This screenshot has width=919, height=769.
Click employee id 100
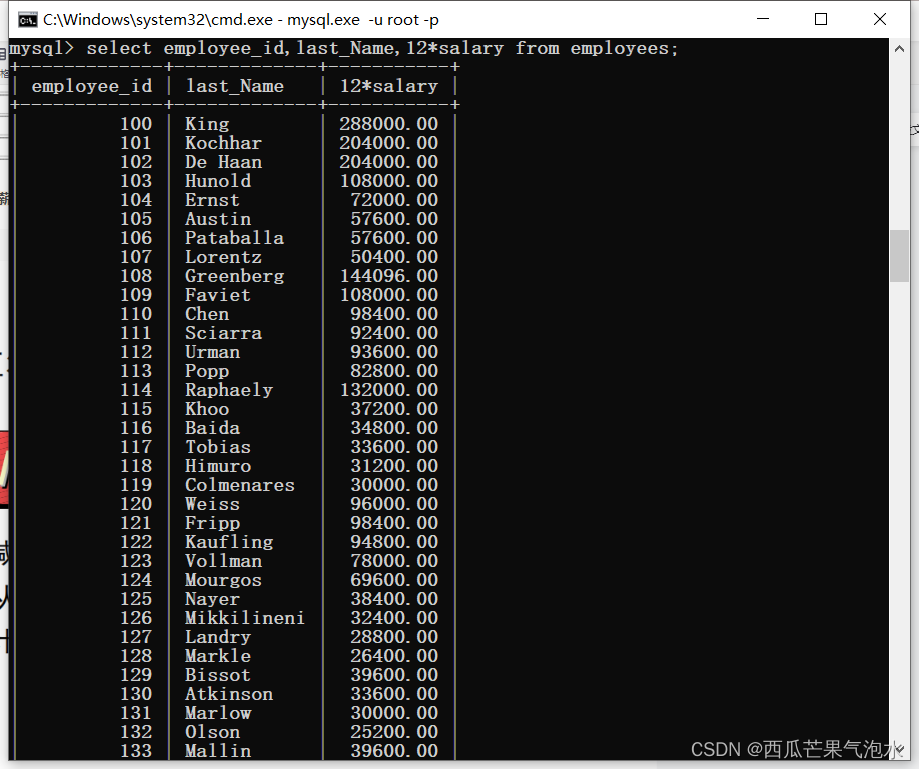click(x=136, y=124)
